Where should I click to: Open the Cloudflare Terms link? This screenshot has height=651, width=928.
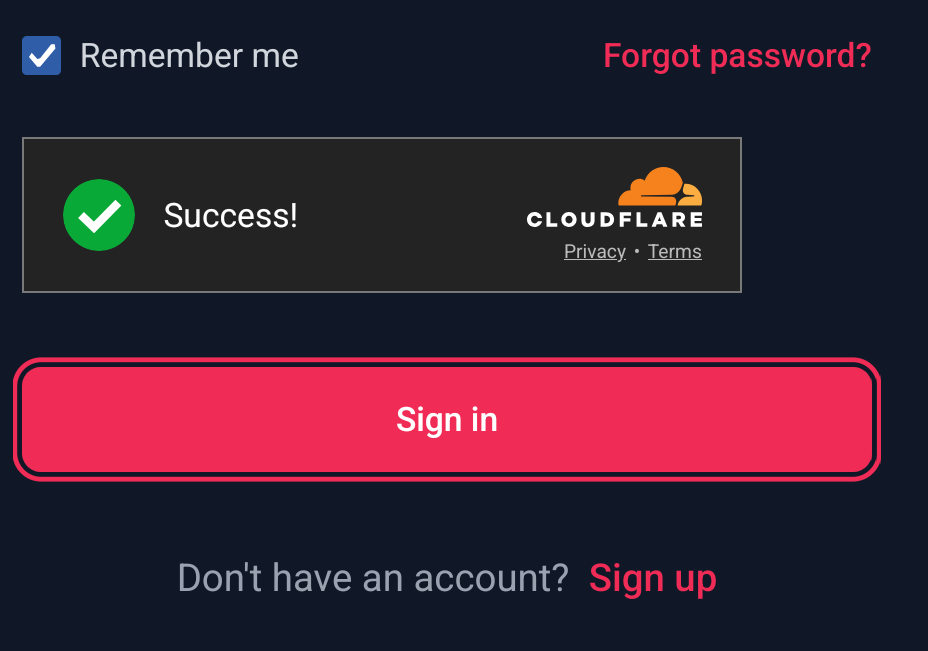click(674, 252)
